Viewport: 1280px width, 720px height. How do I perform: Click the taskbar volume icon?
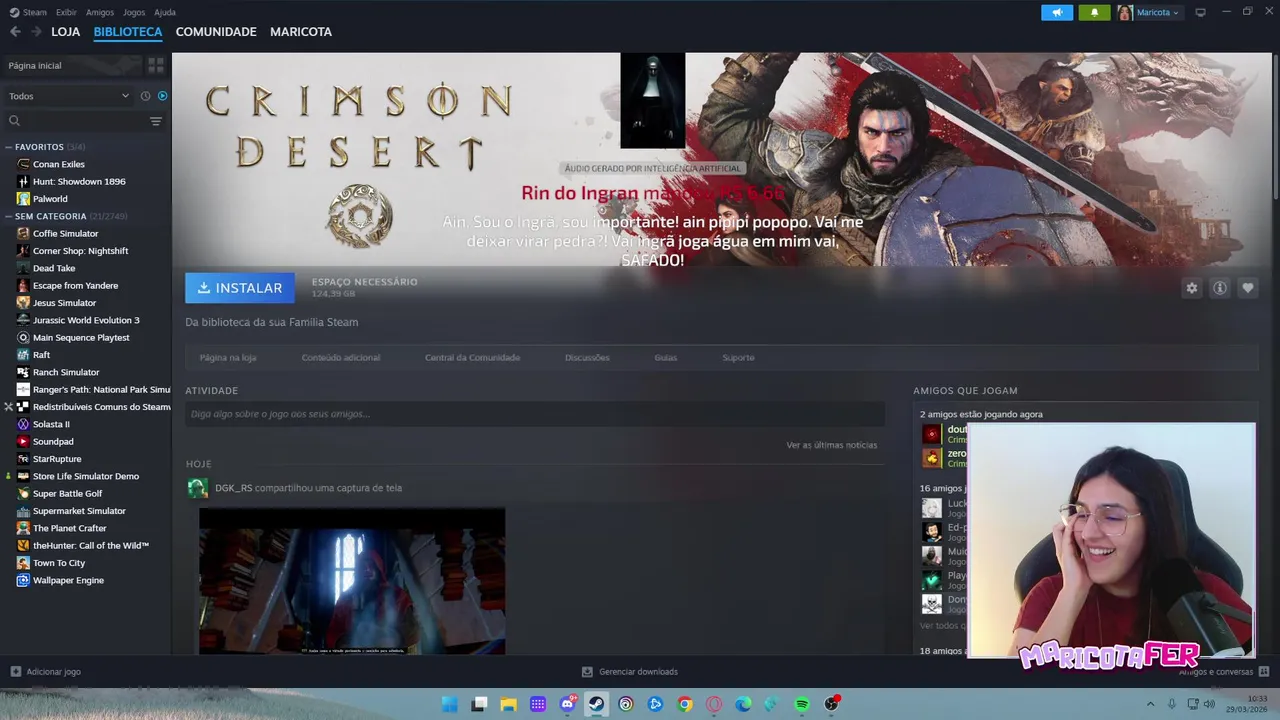[x=1209, y=704]
